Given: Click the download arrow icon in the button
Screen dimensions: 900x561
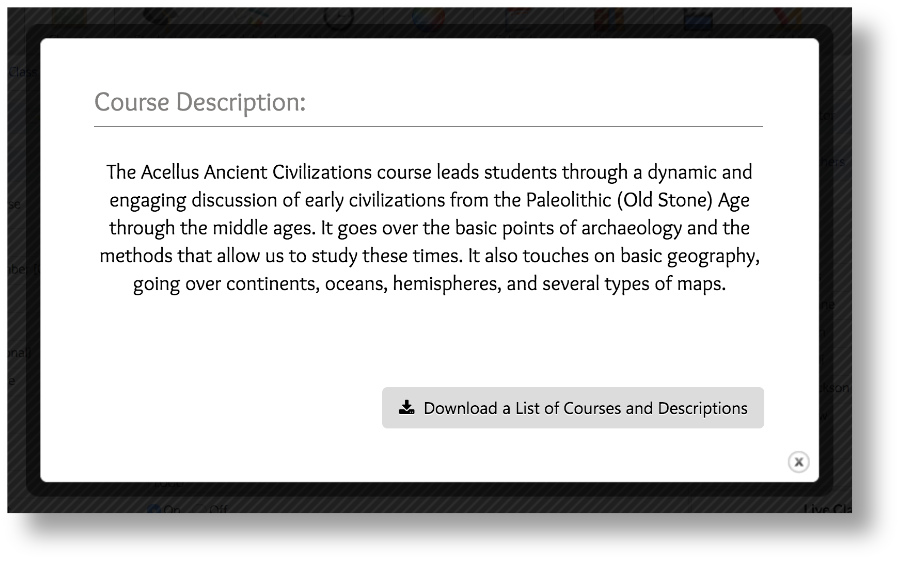Looking at the screenshot, I should [x=406, y=407].
